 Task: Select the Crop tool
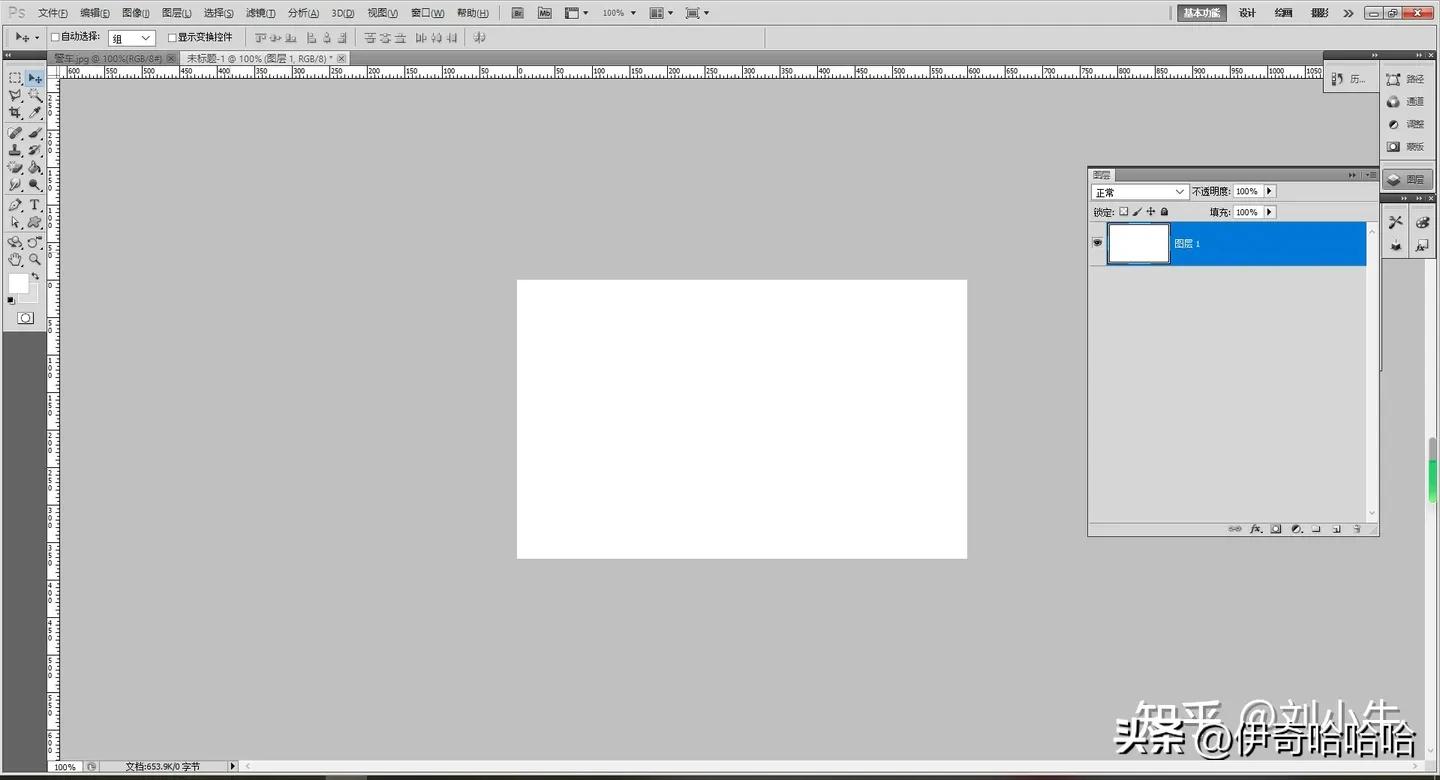pos(15,113)
